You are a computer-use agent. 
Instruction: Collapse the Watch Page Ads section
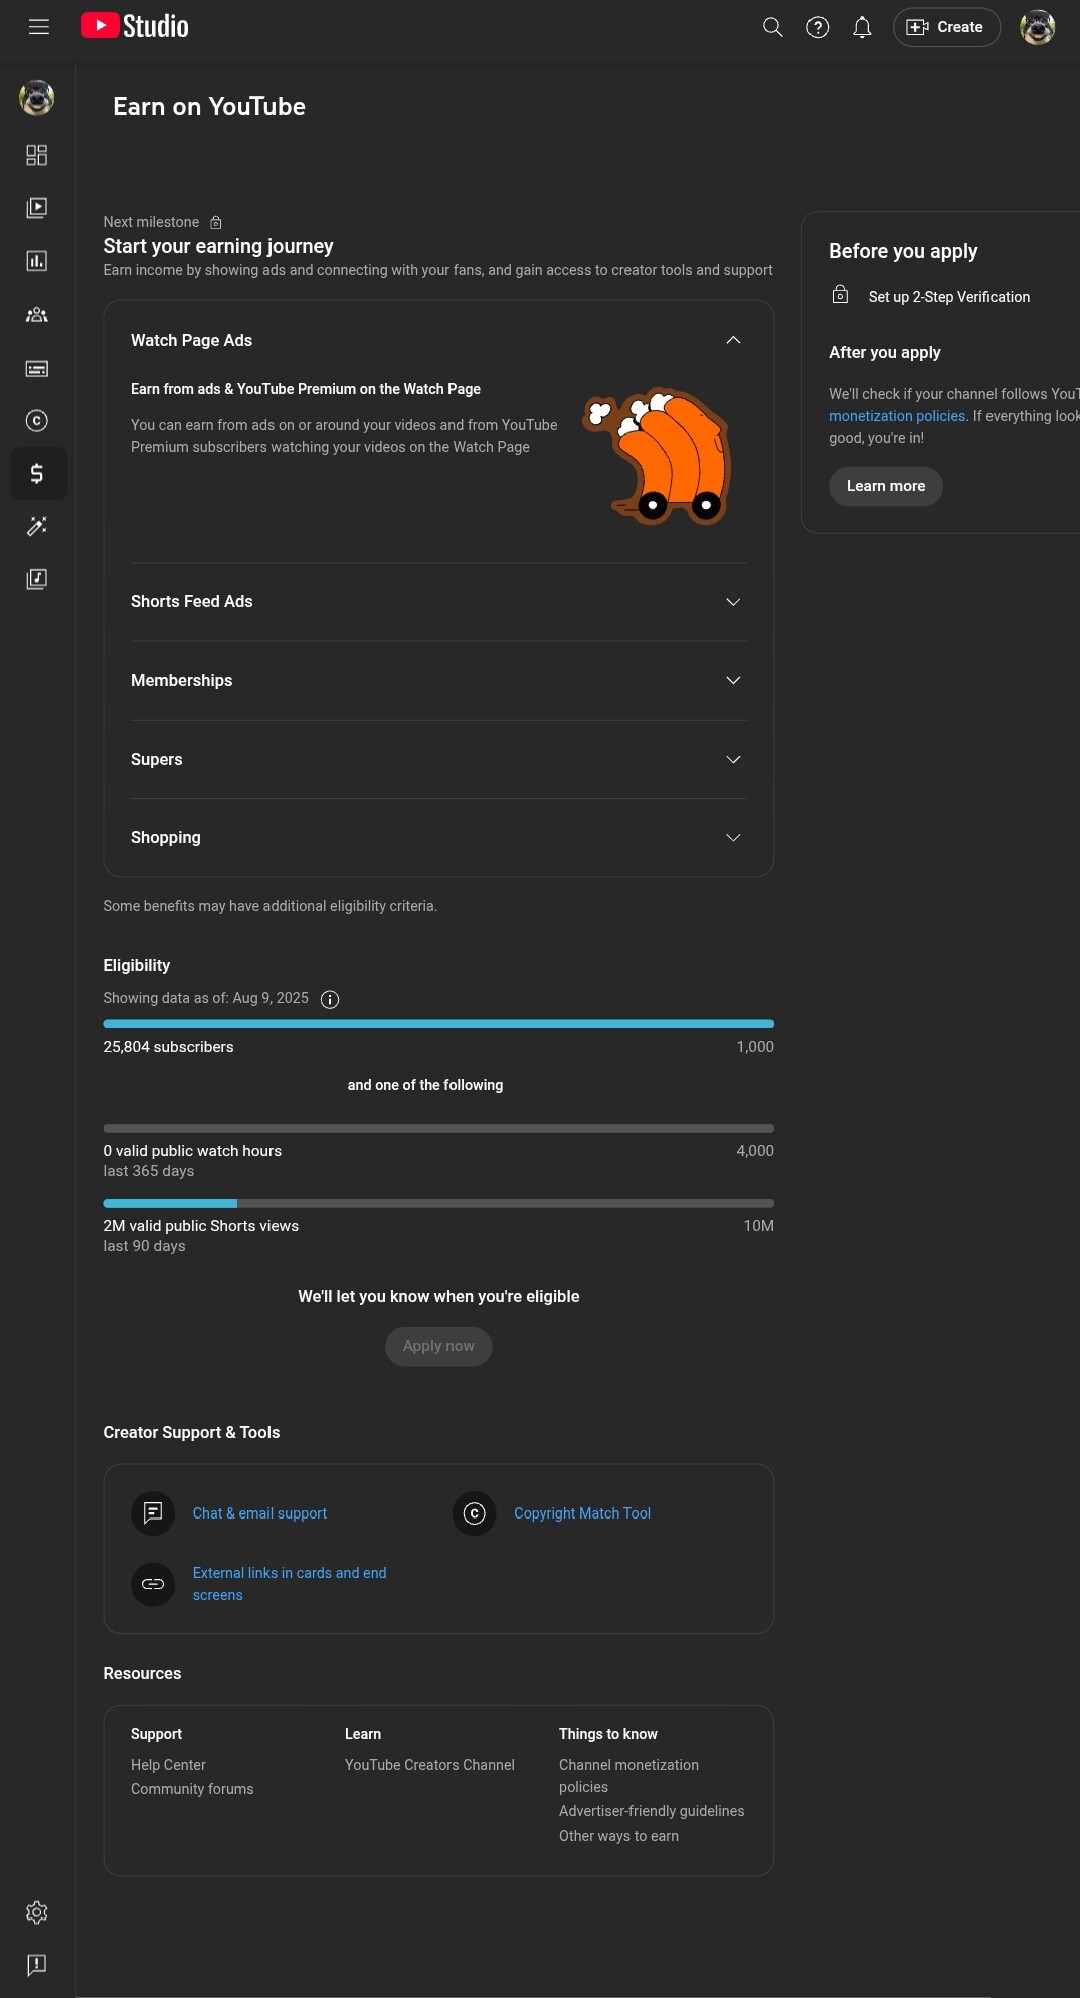(733, 340)
